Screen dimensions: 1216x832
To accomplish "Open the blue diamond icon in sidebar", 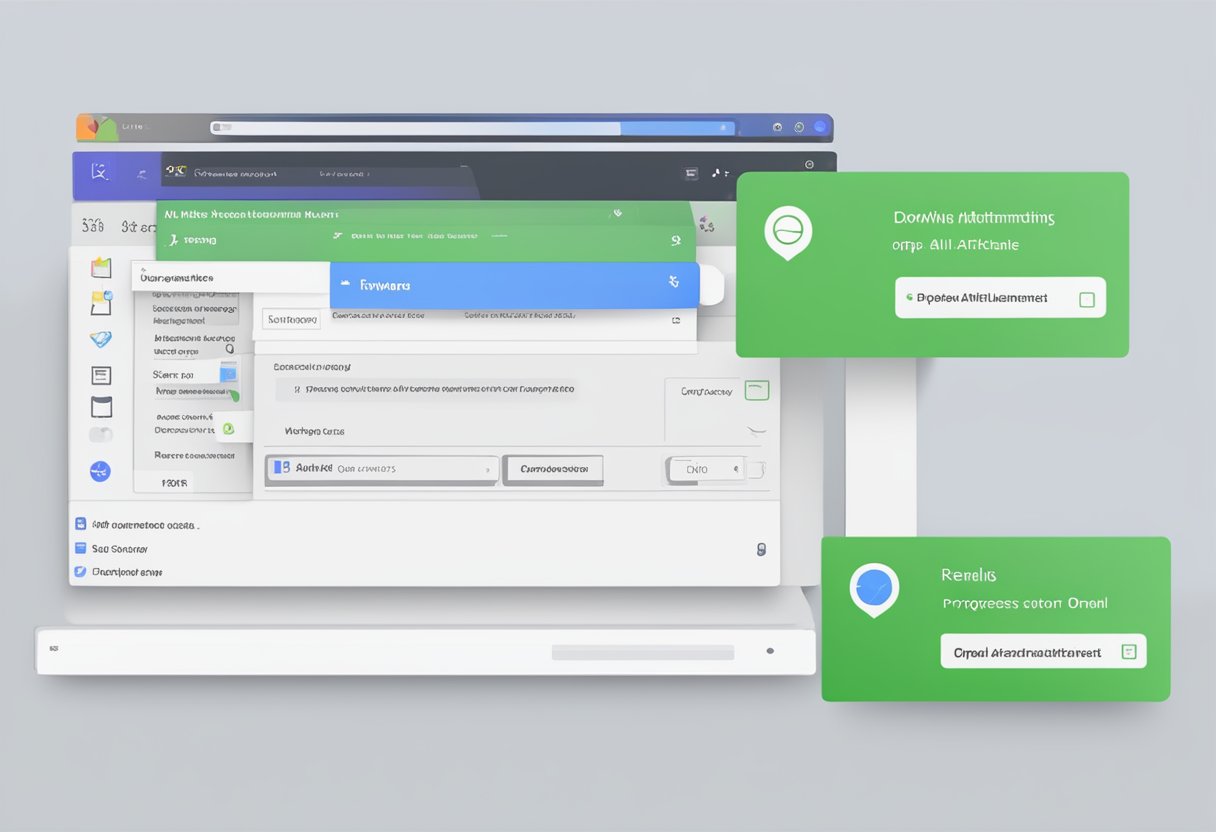I will (101, 339).
